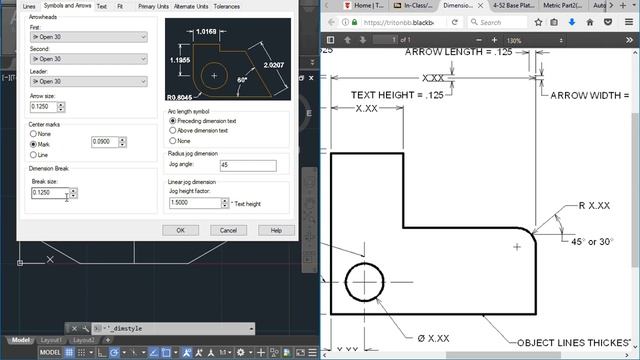Viewport: 640px width, 360px height.
Task: Click the command line wrench customize icon
Action: pyautogui.click(x=85, y=328)
